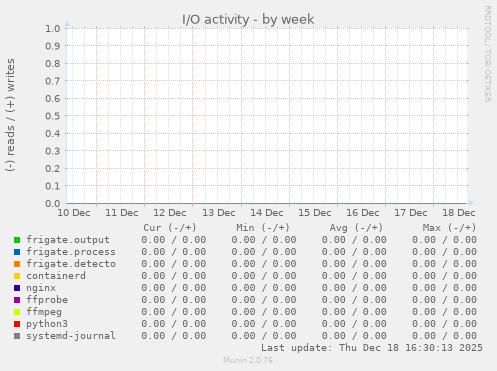The width and height of the screenshot is (497, 371).
Task: Click the python3 Min value
Action: (264, 324)
